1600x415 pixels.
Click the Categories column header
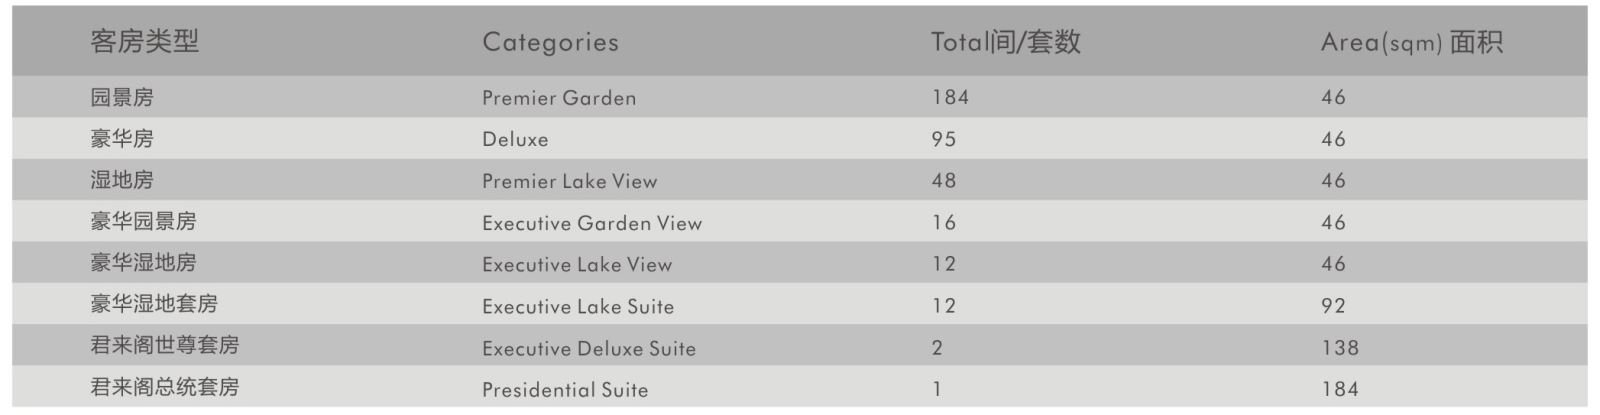pyautogui.click(x=550, y=42)
